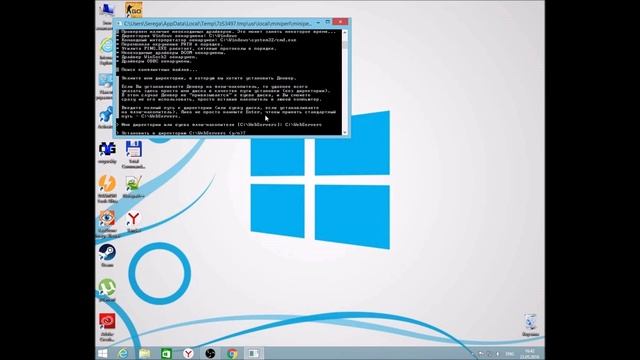This screenshot has width=640, height=360.
Task: Maximize the console installer window
Action: click(328, 22)
